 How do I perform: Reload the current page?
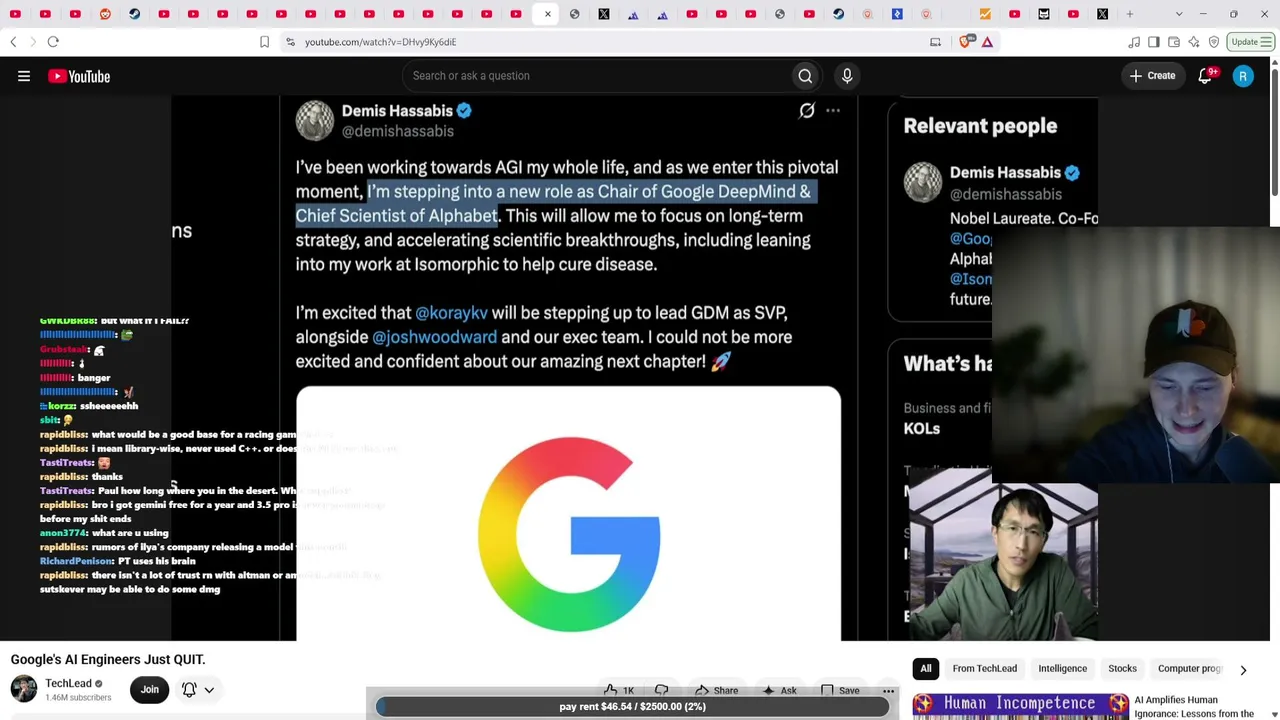click(x=53, y=42)
